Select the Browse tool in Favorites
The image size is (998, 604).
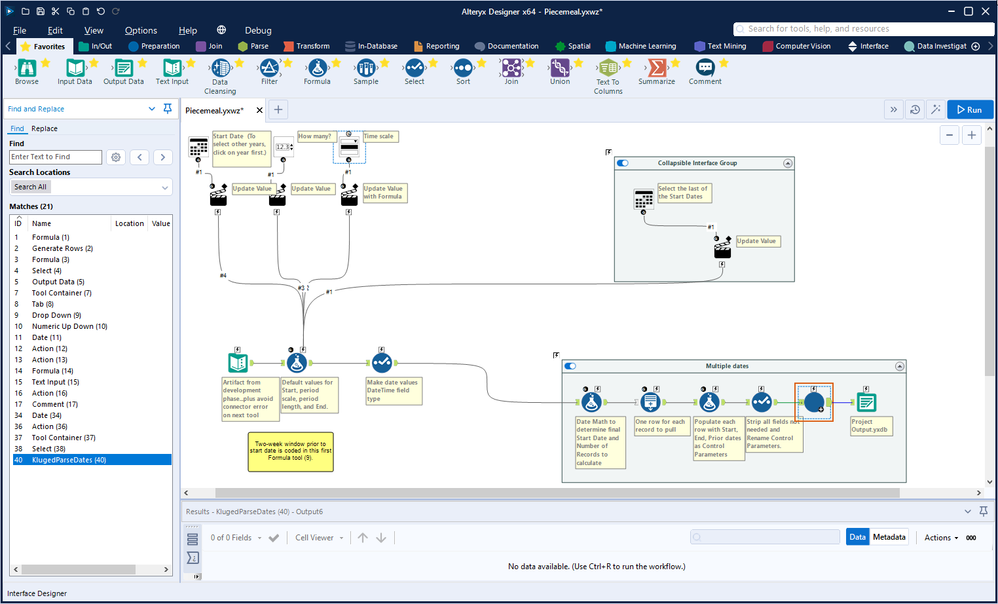coord(27,69)
